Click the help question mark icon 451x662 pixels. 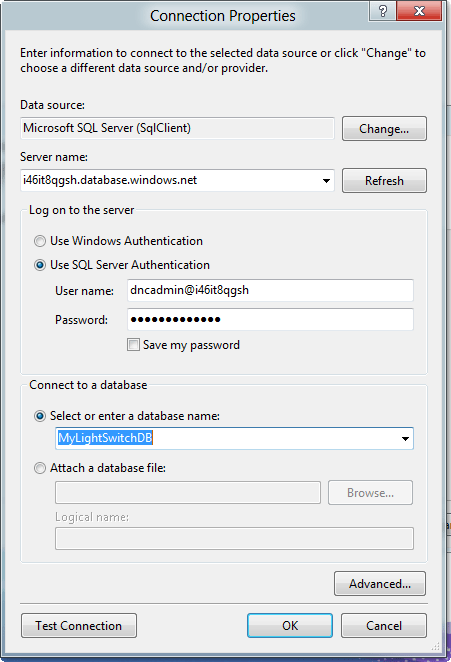(383, 11)
